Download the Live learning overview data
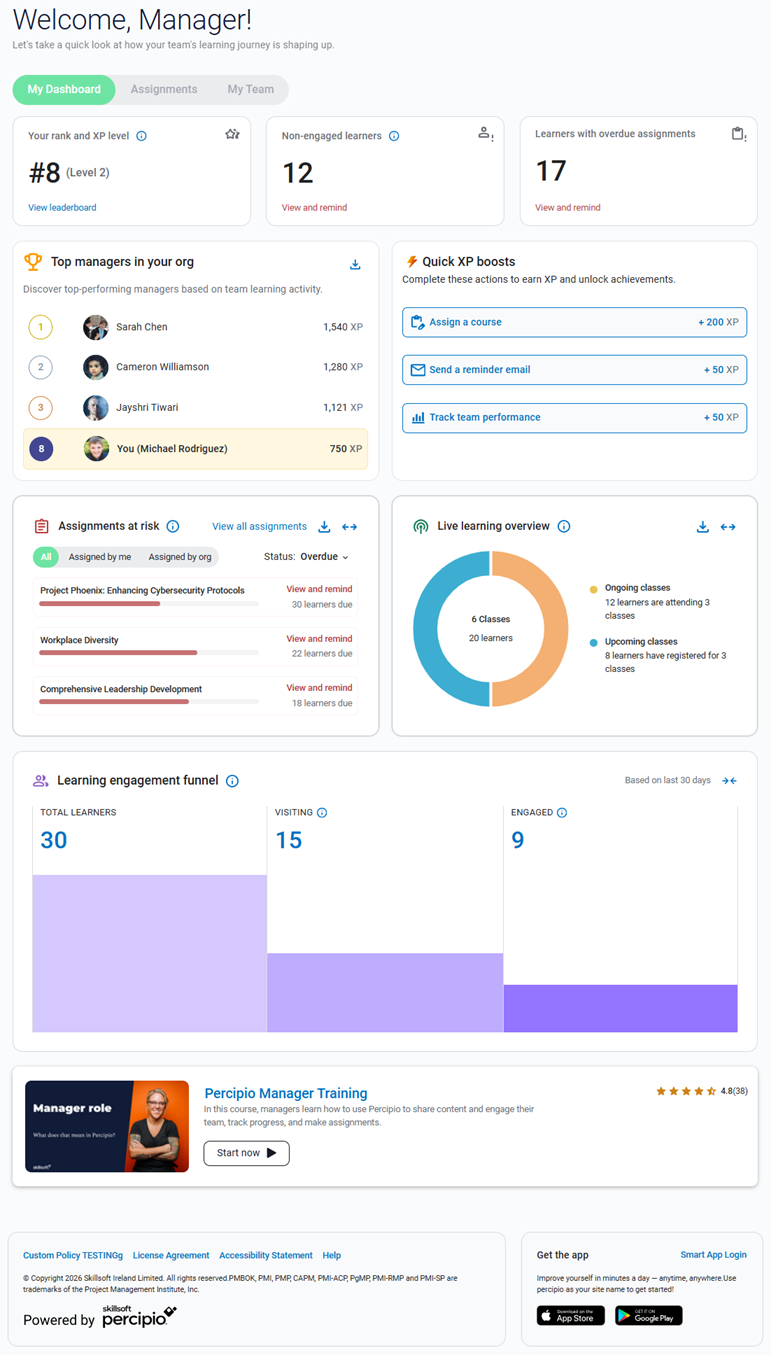The image size is (771, 1355). coord(703,527)
